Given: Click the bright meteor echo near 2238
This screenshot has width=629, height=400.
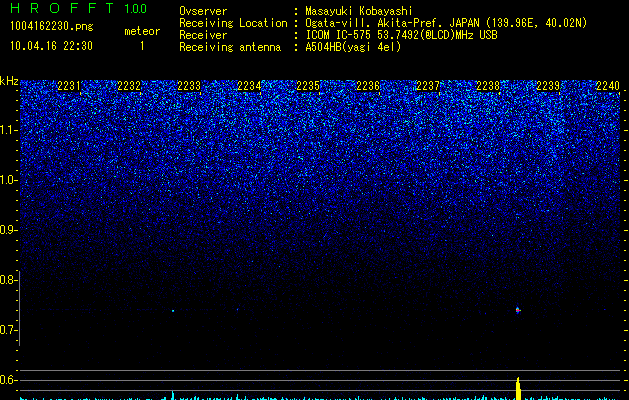Looking at the screenshot, I should click(x=518, y=310).
